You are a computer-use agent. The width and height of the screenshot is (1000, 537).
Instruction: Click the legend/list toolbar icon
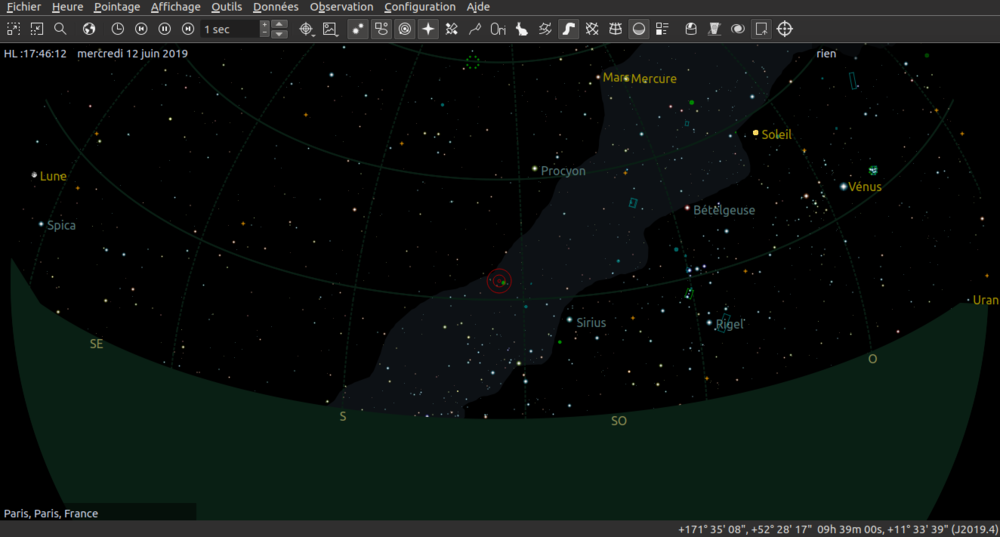pyautogui.click(x=662, y=29)
